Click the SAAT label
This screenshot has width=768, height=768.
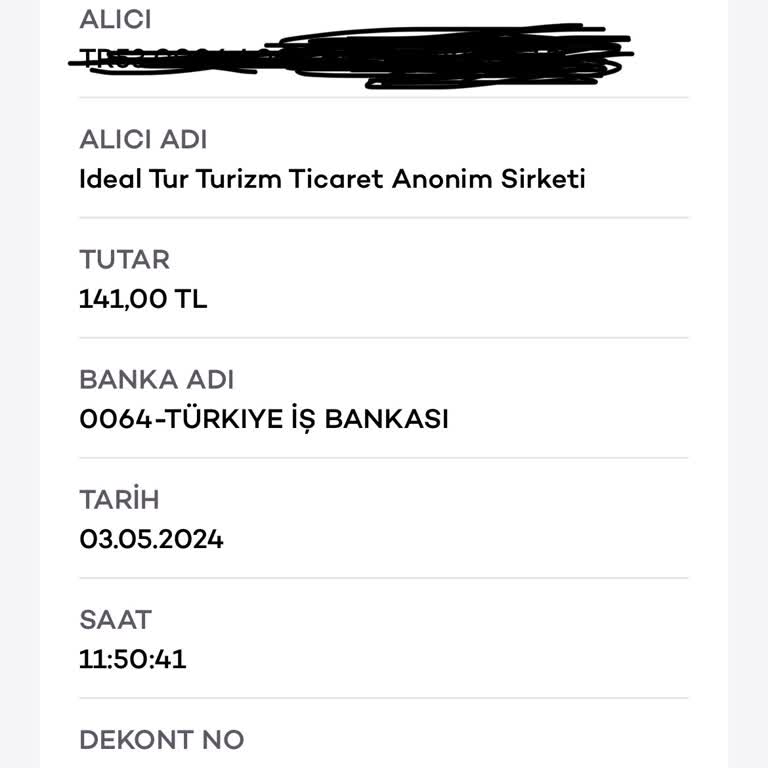pyautogui.click(x=115, y=620)
